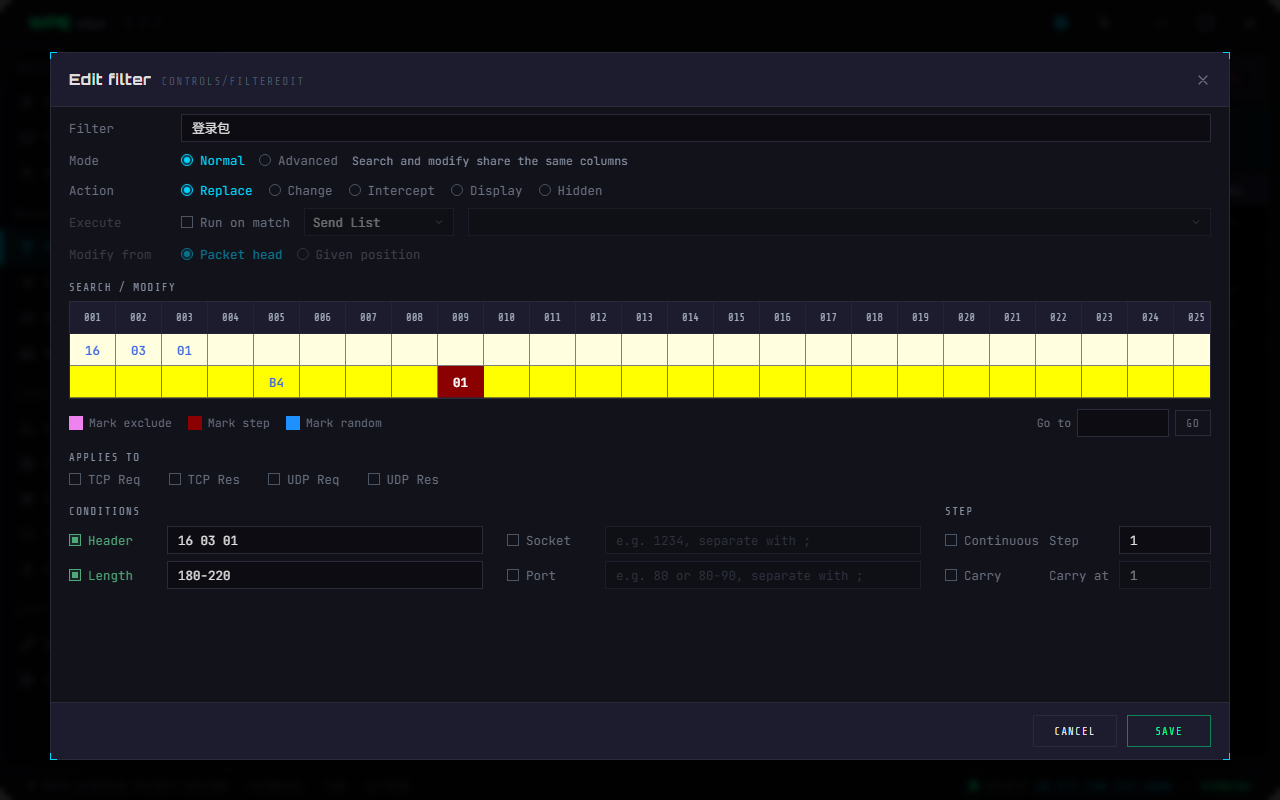Open the Send List dropdown

pos(379,222)
